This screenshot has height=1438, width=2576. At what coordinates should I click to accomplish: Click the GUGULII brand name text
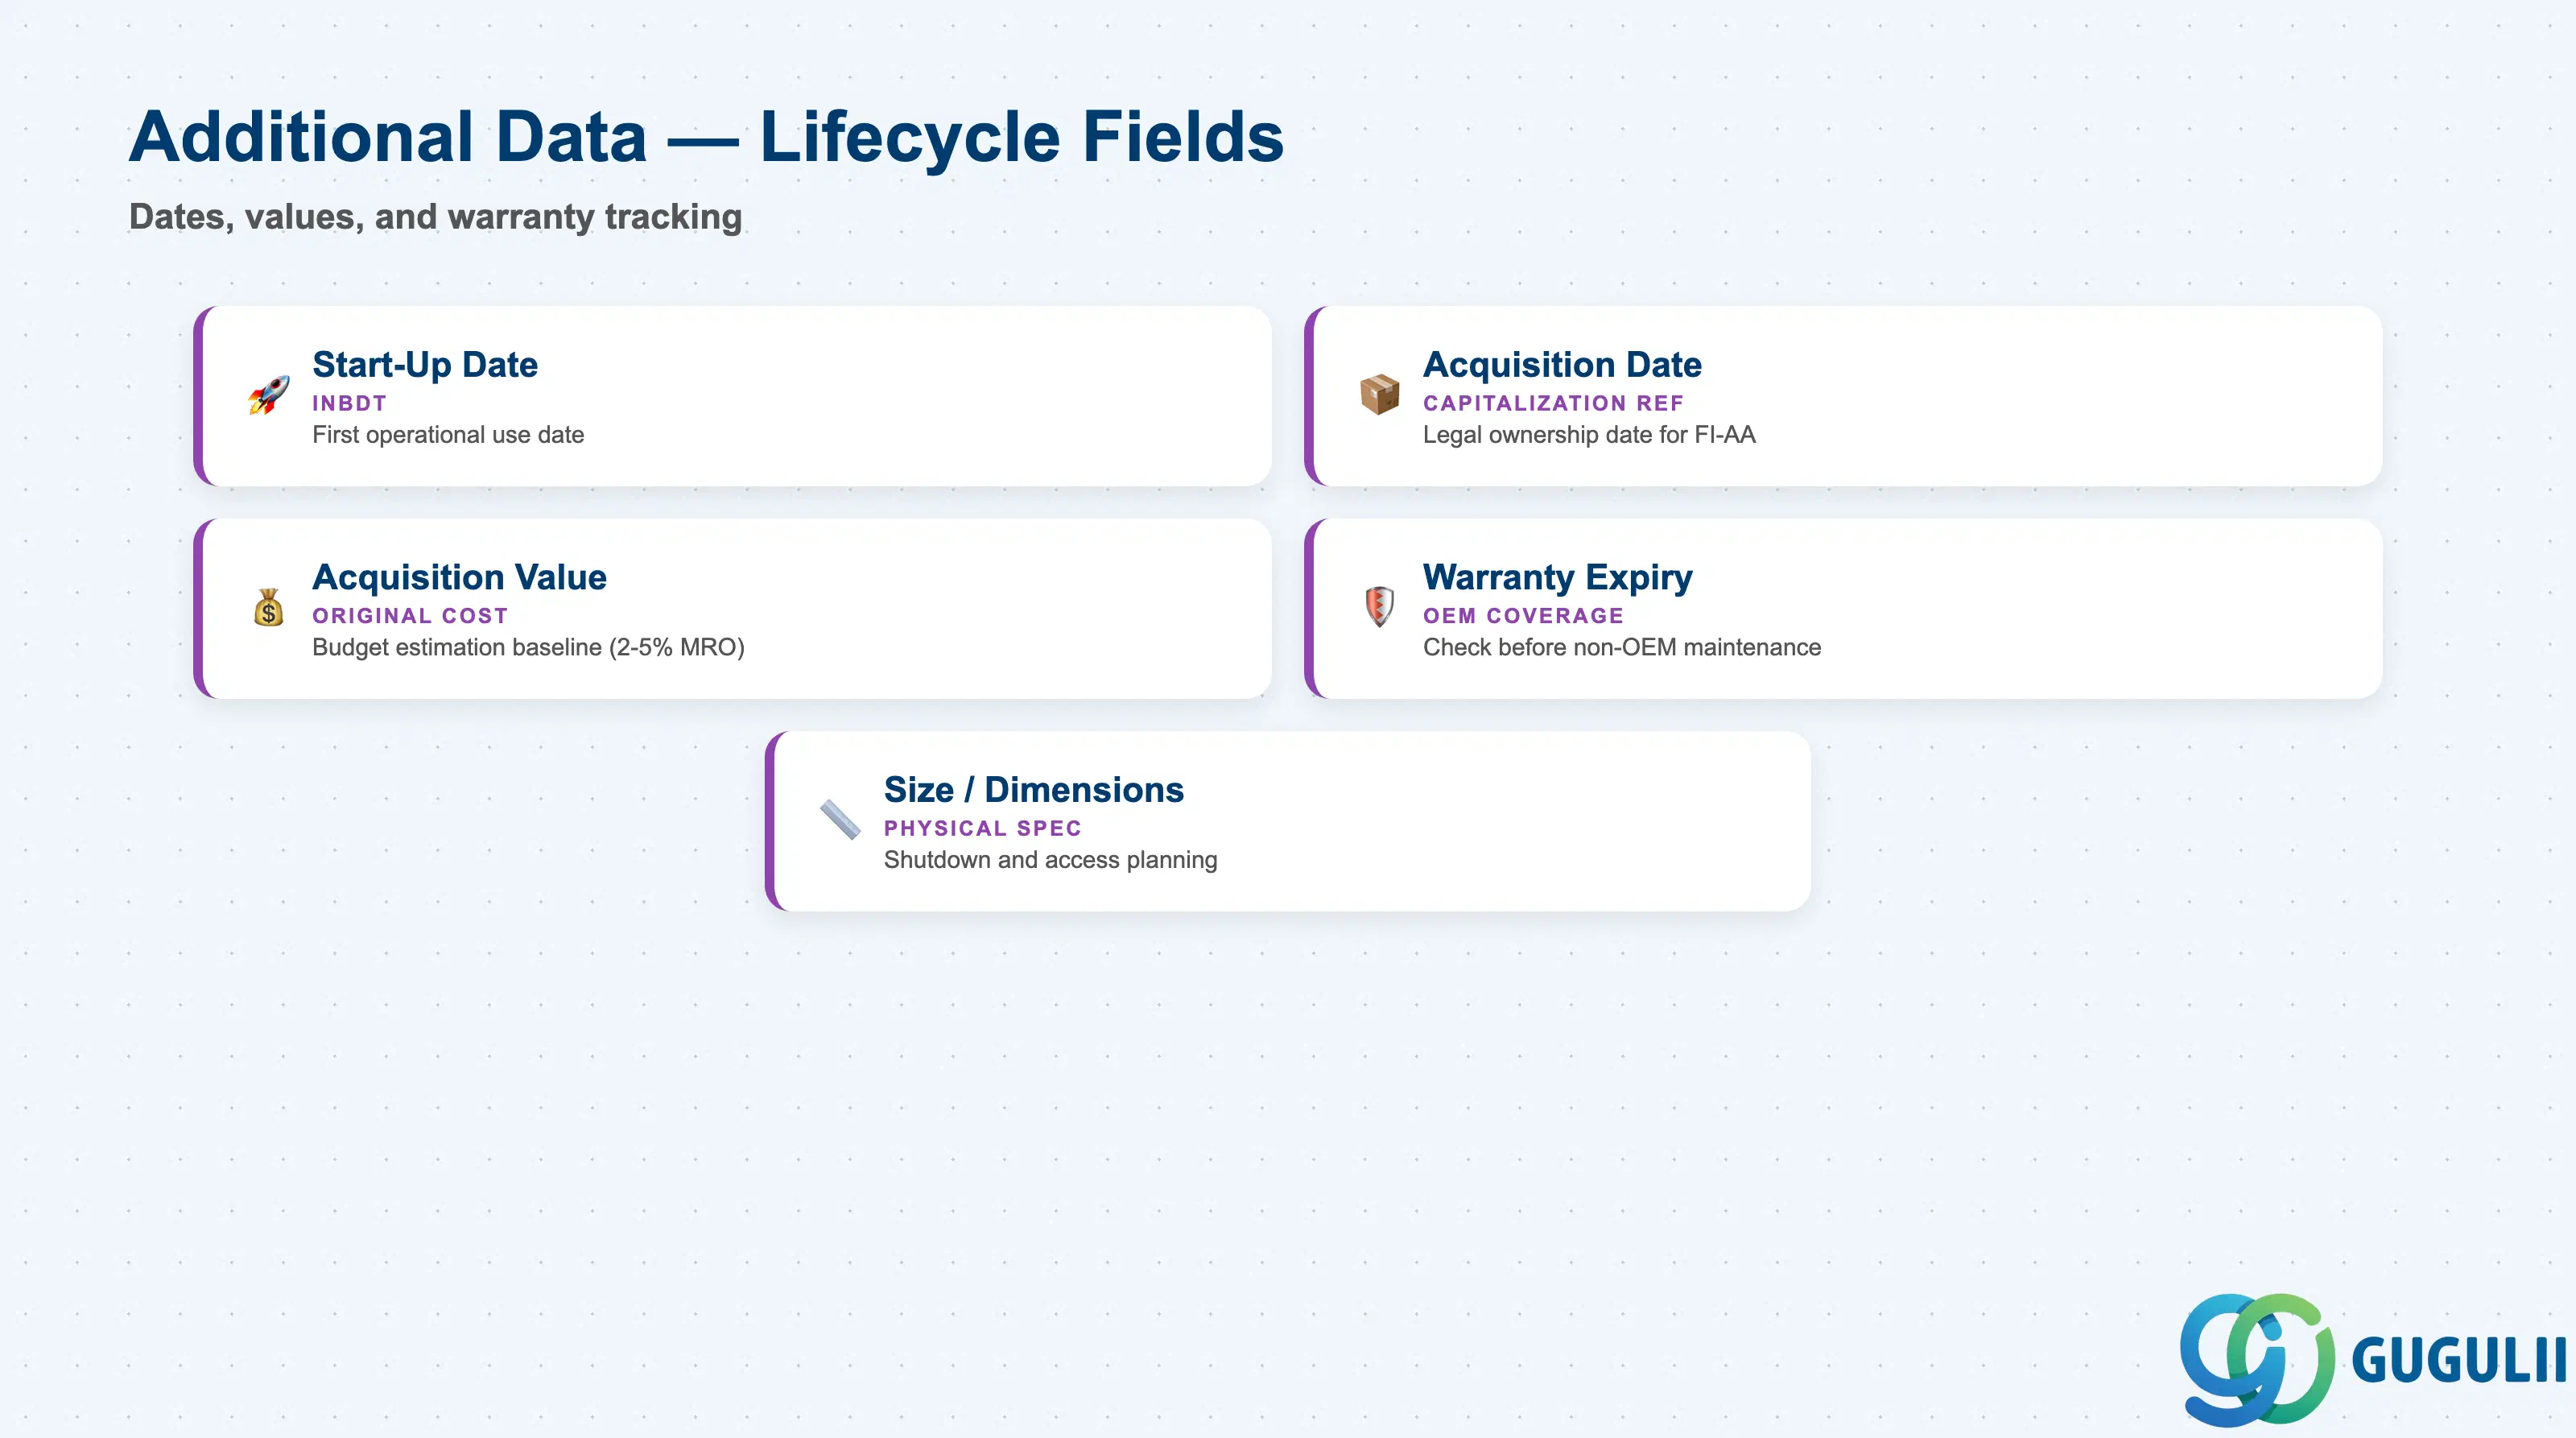tap(2459, 1361)
